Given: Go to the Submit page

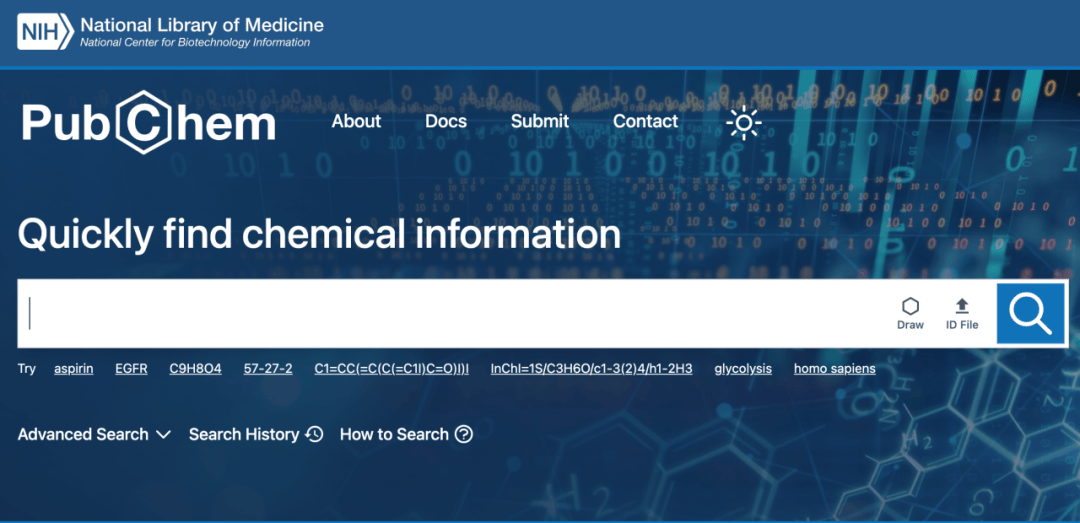Looking at the screenshot, I should point(540,121).
